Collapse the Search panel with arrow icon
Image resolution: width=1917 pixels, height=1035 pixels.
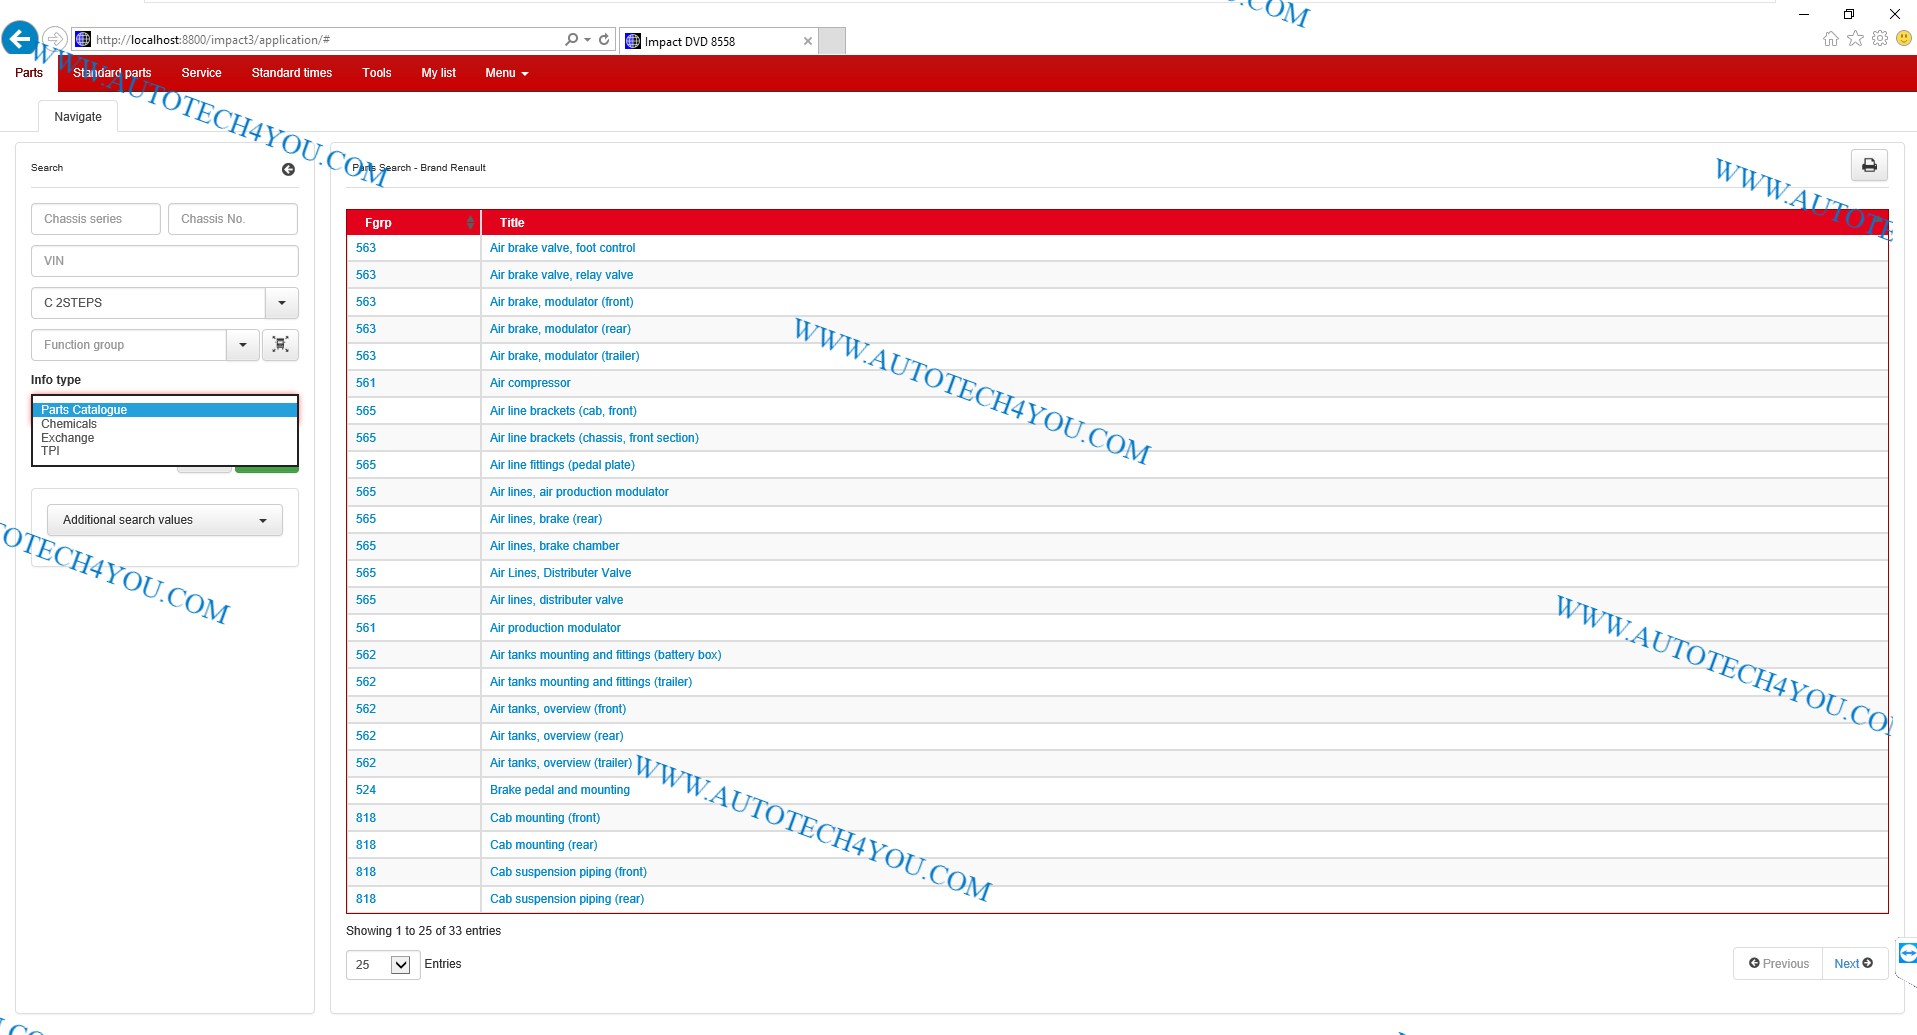[288, 170]
